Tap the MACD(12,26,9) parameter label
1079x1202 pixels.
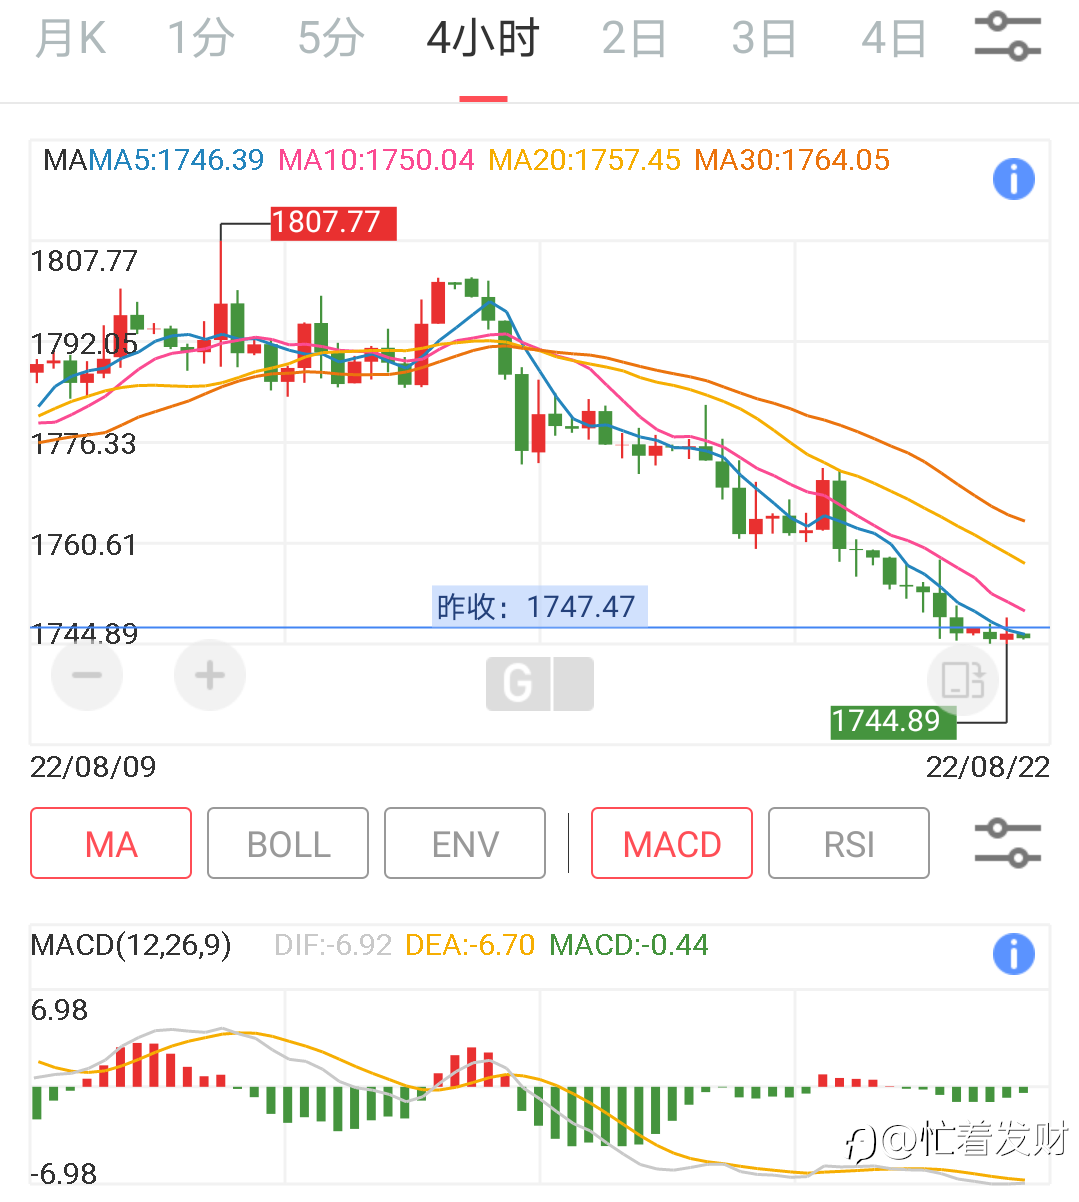[131, 945]
